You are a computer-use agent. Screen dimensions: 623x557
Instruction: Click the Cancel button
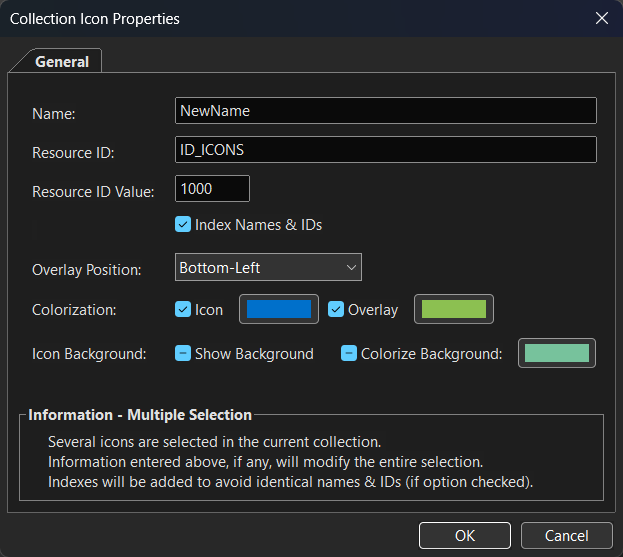(567, 536)
